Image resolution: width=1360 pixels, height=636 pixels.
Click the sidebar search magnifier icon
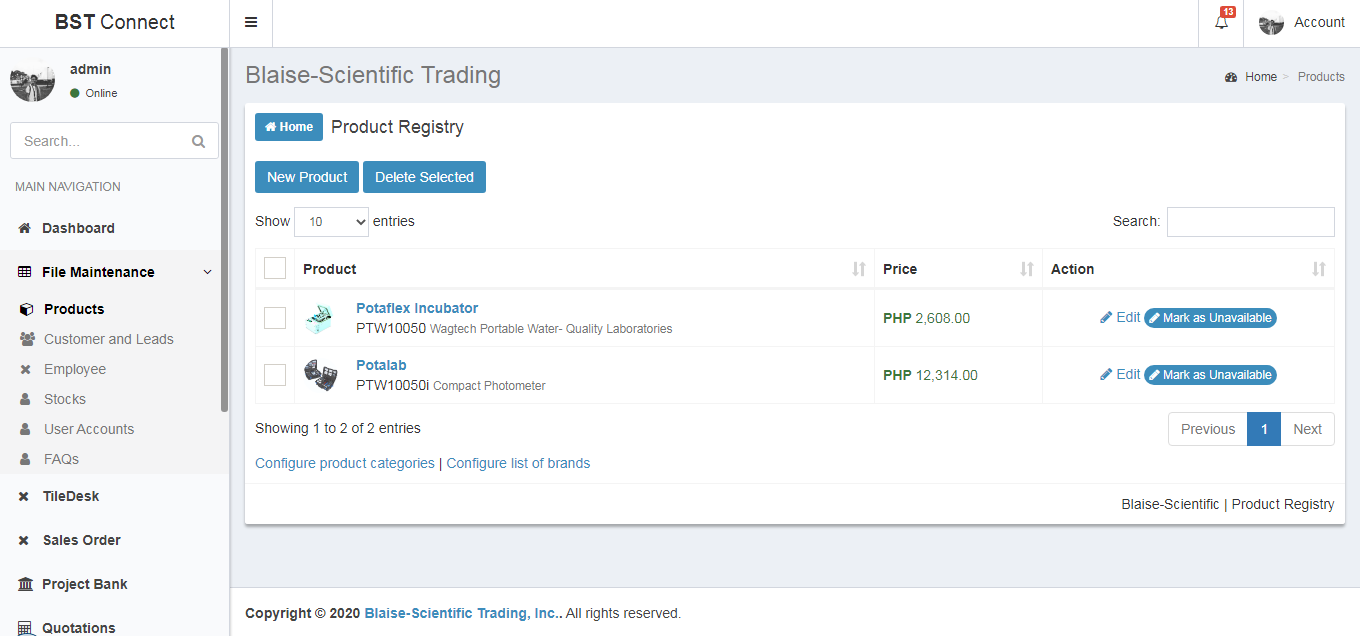(198, 141)
